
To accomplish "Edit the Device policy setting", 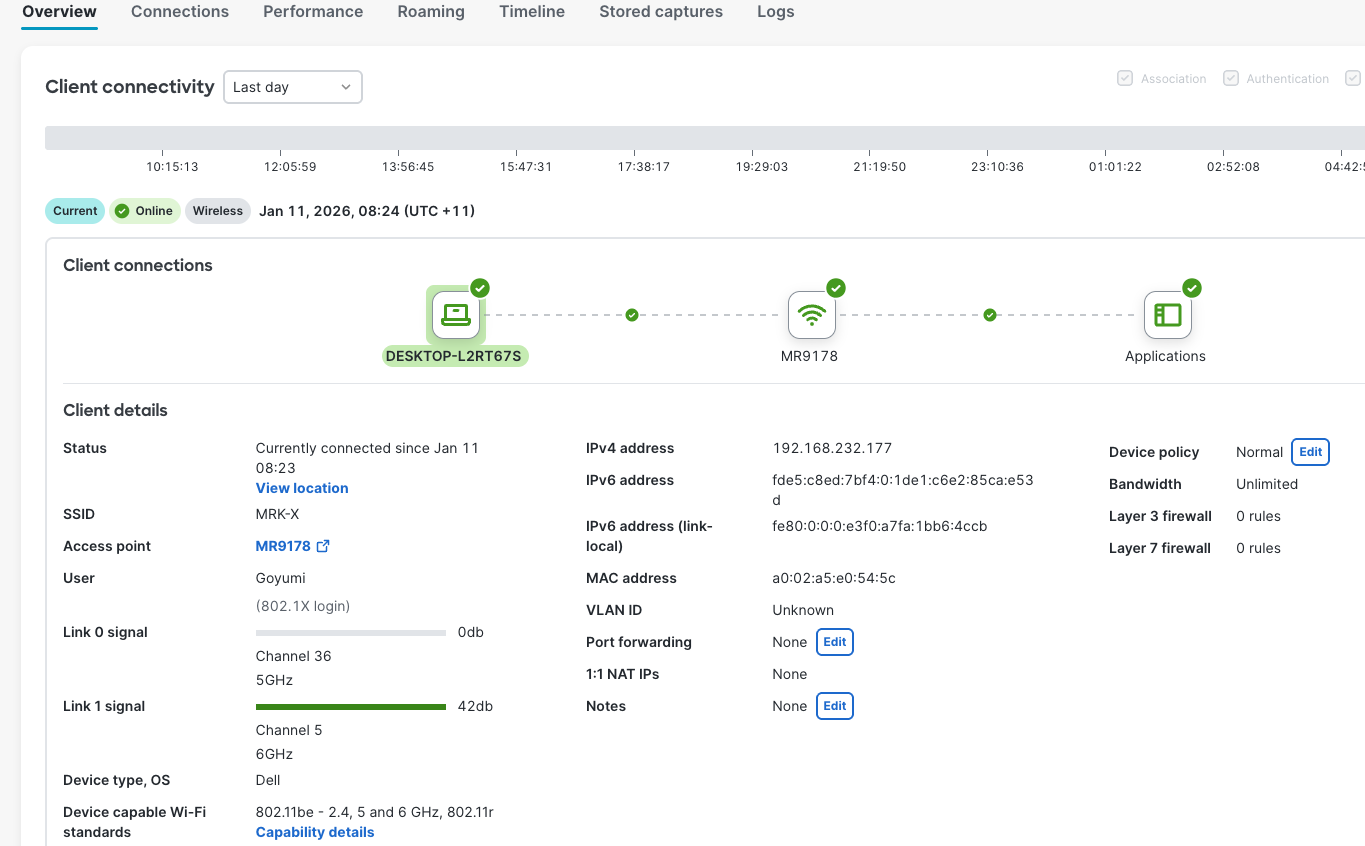I will pyautogui.click(x=1310, y=452).
